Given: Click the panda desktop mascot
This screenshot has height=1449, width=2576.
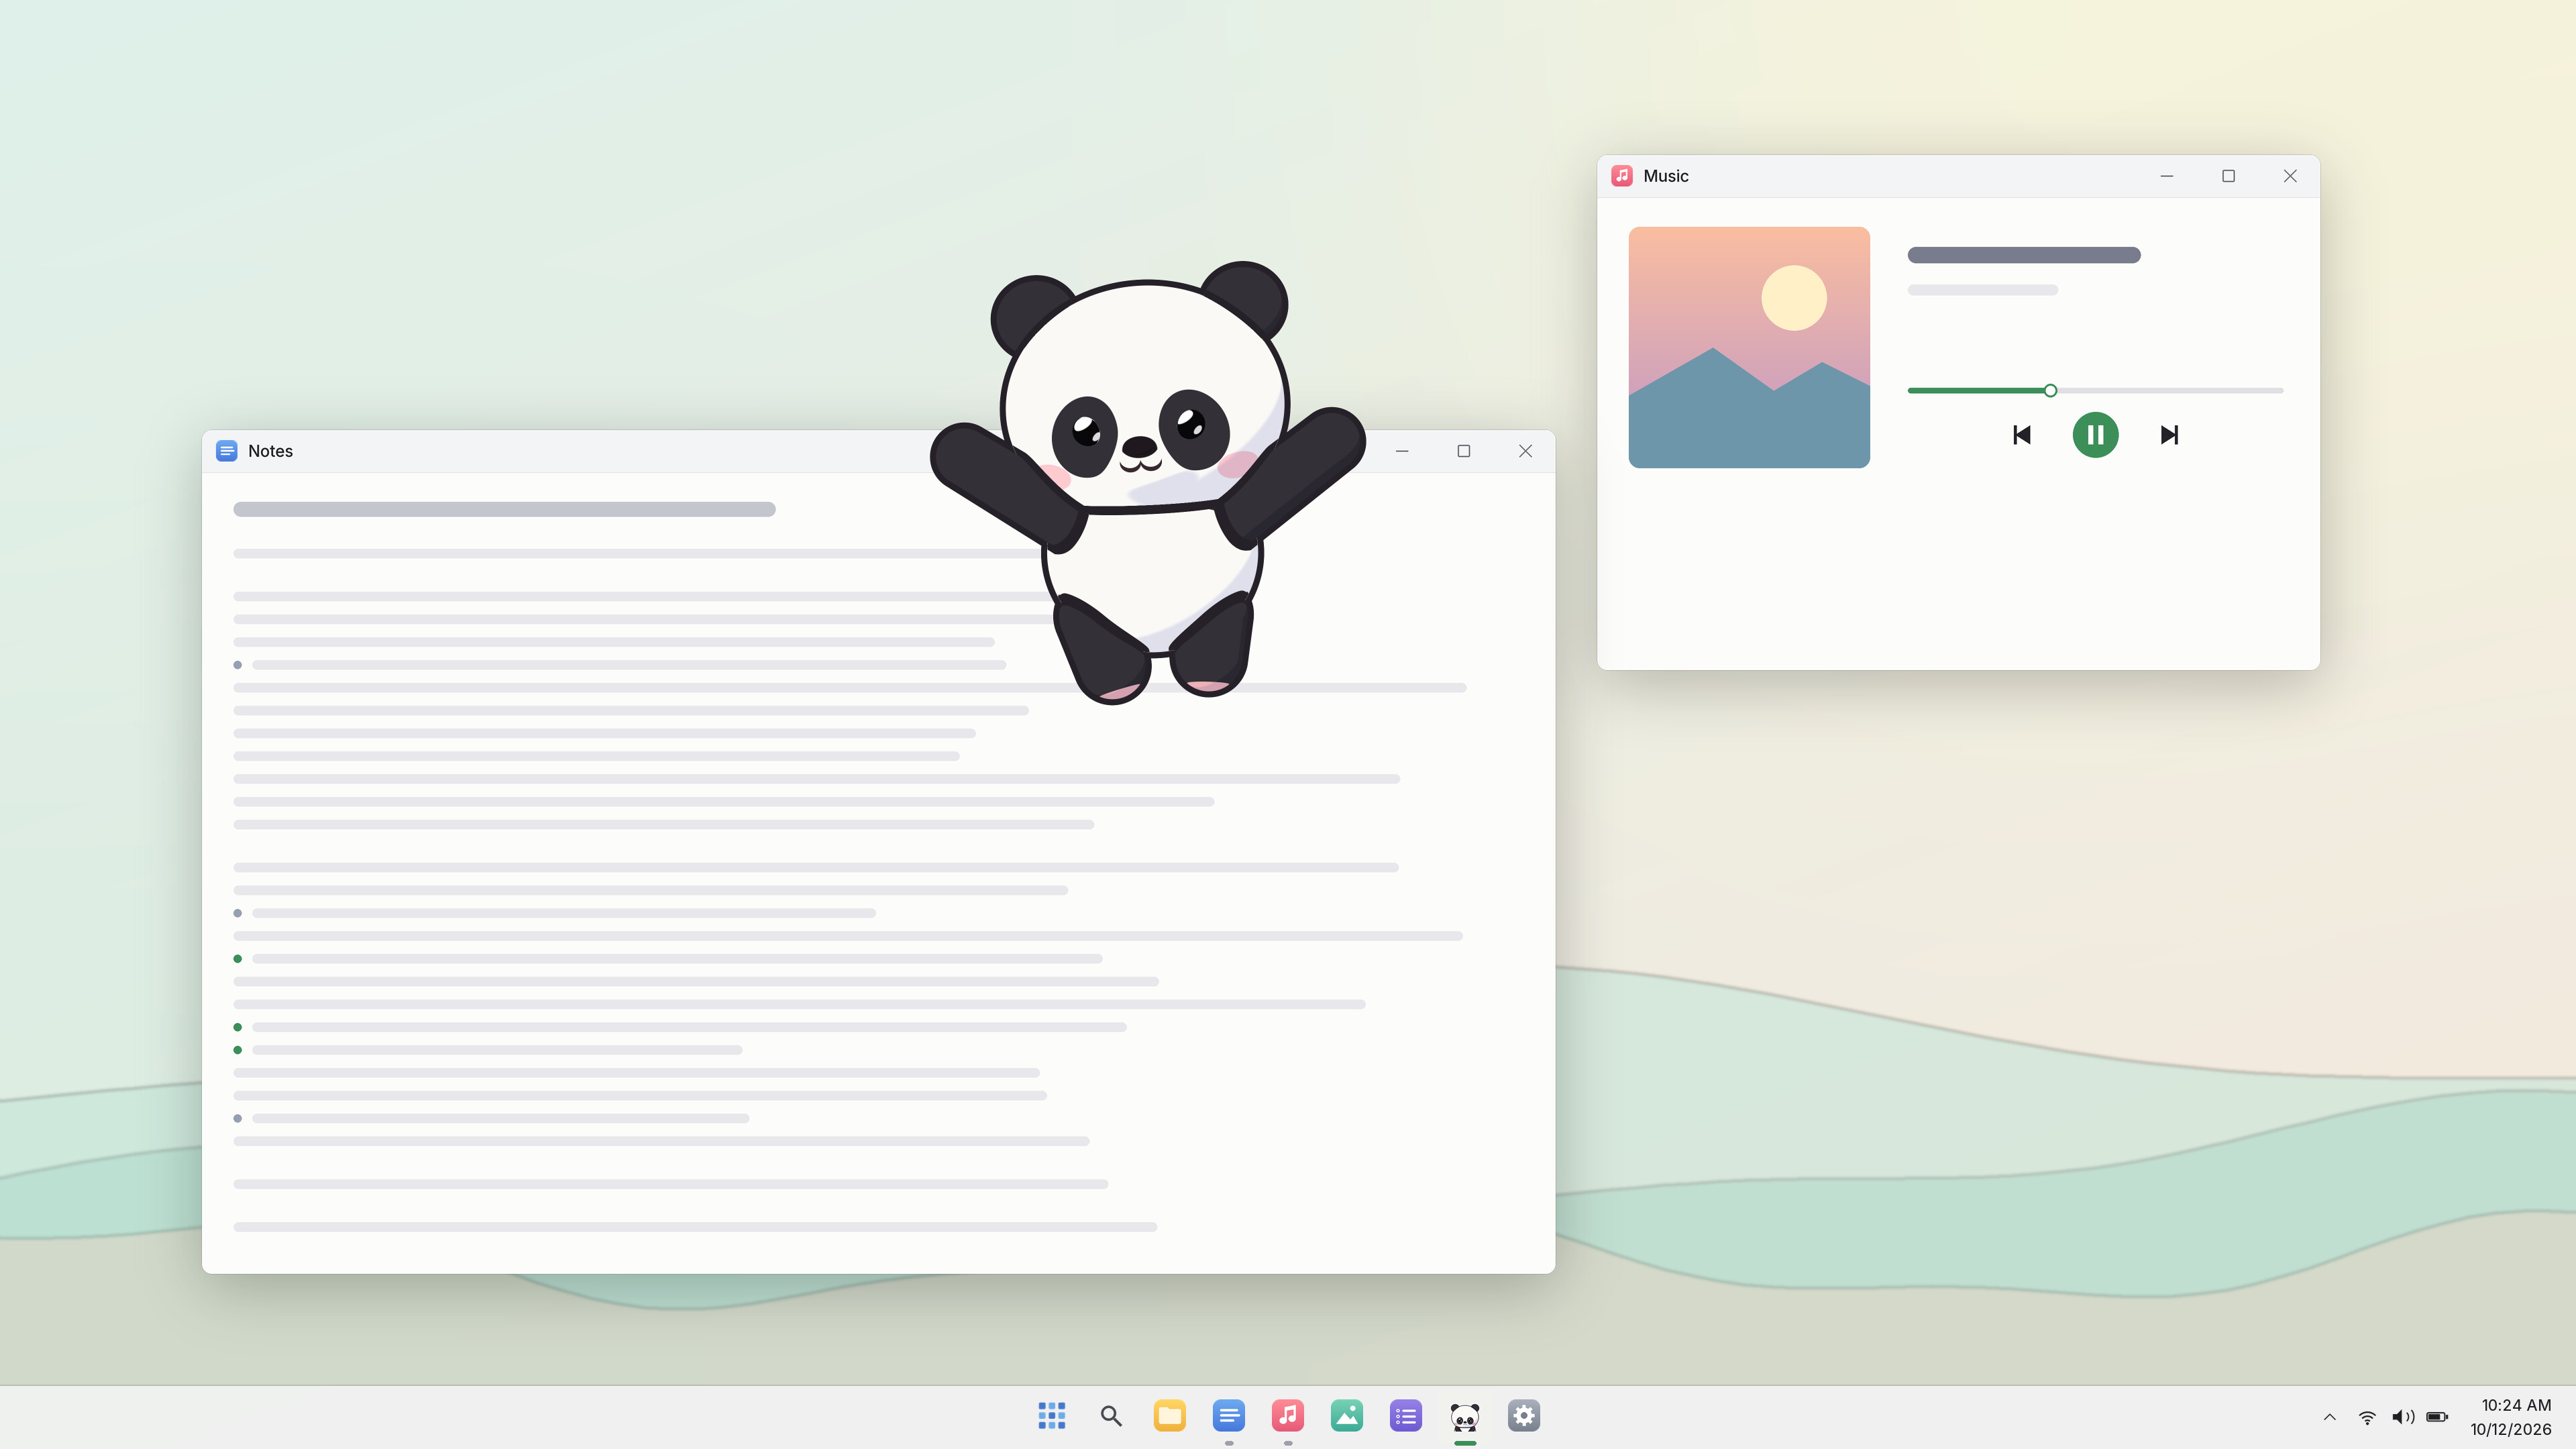Looking at the screenshot, I should click(1147, 482).
